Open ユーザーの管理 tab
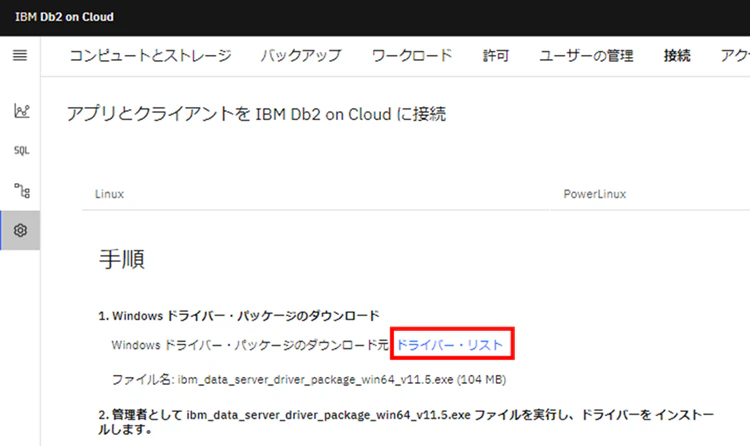750x446 pixels. (586, 56)
